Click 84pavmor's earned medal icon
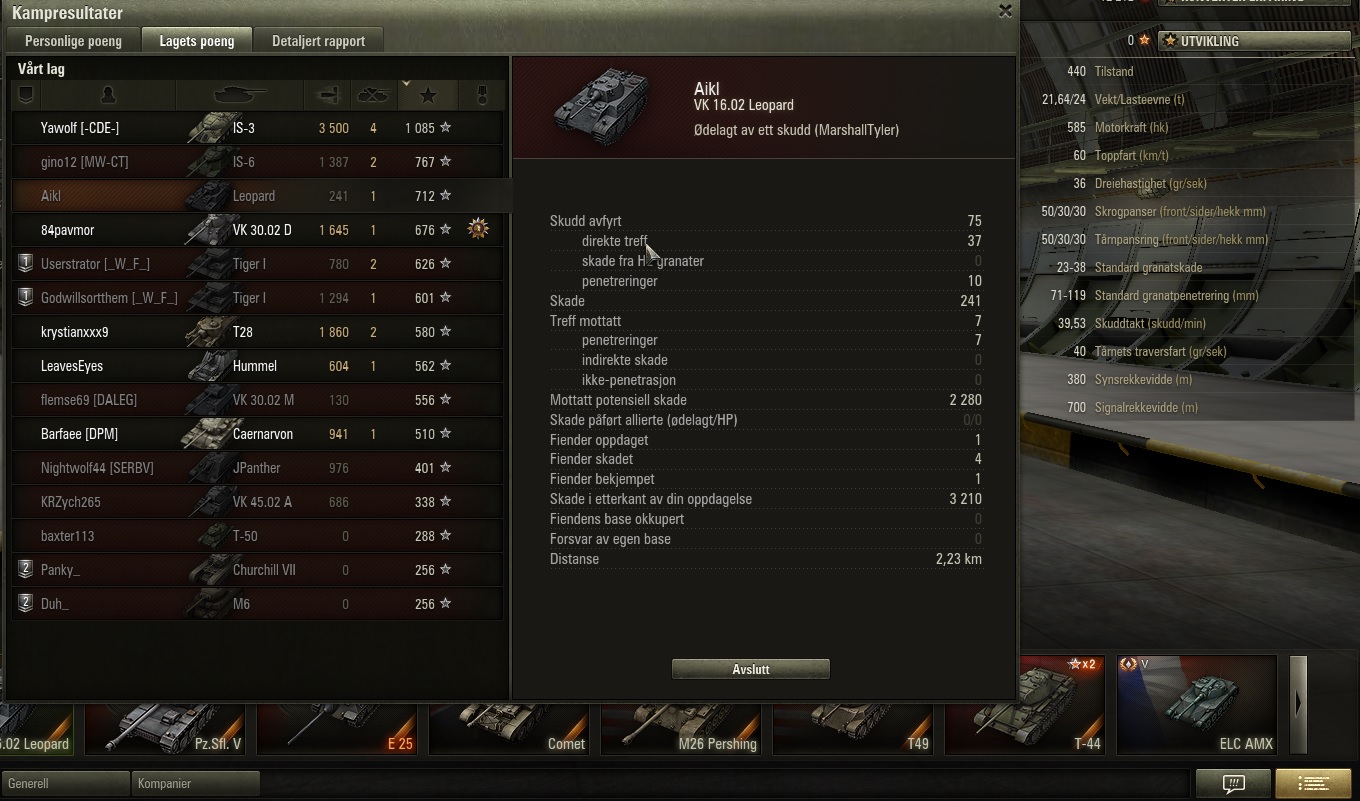Viewport: 1360px width, 801px height. click(x=479, y=230)
